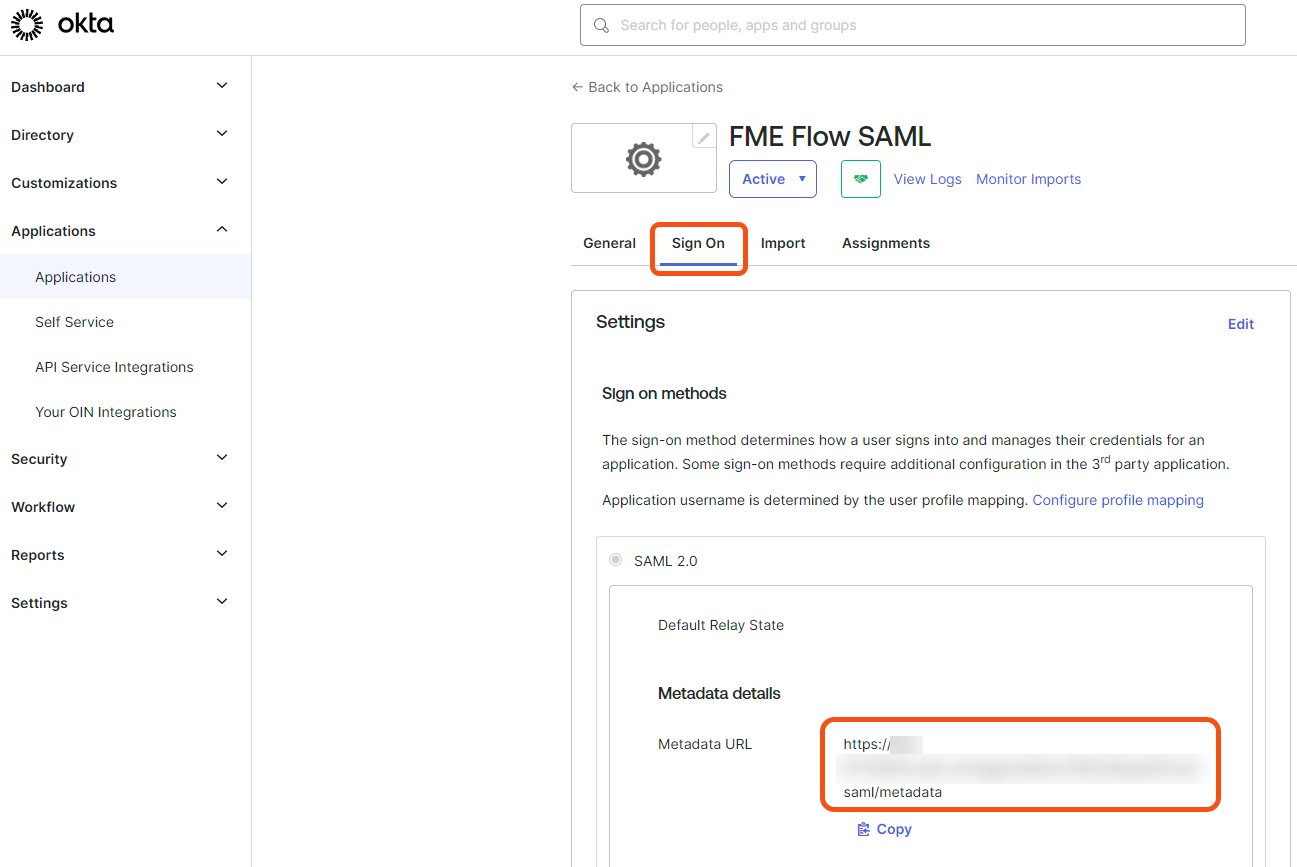Click the saml/metadata URL text

click(x=892, y=792)
